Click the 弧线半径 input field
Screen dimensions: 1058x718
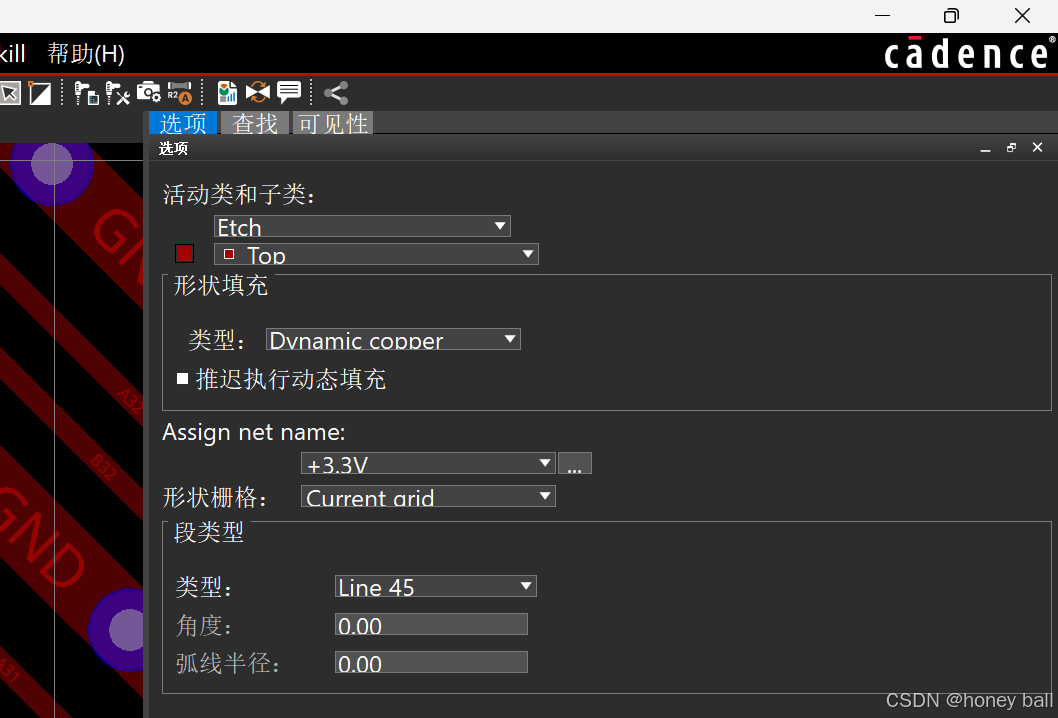(x=431, y=662)
